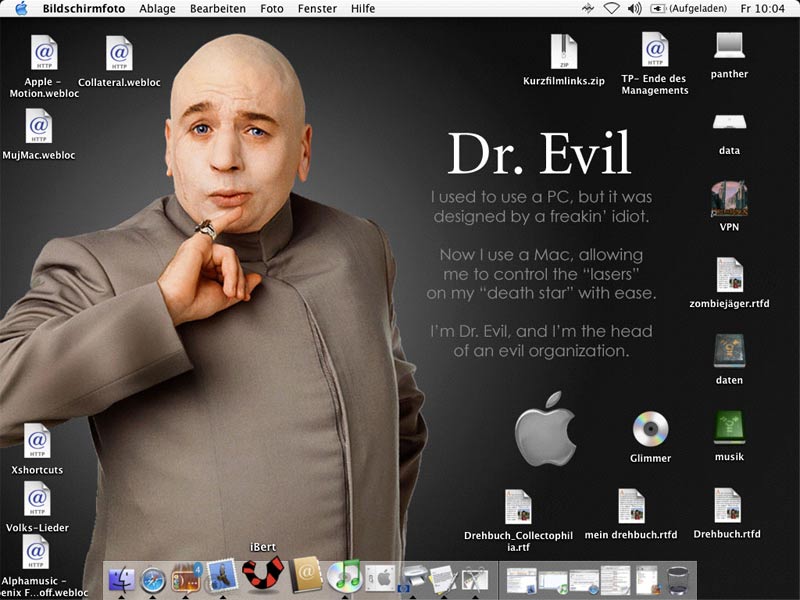Click the AirPort wireless status icon
The width and height of the screenshot is (800, 600).
611,9
